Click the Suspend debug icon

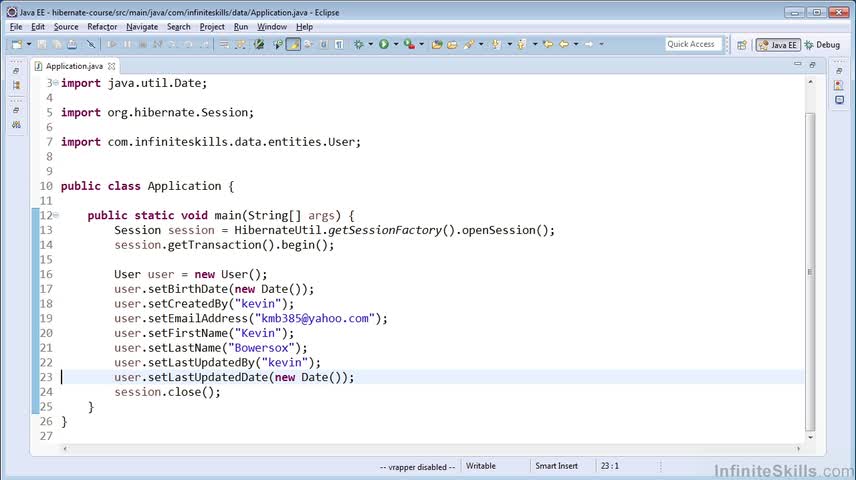[127, 44]
